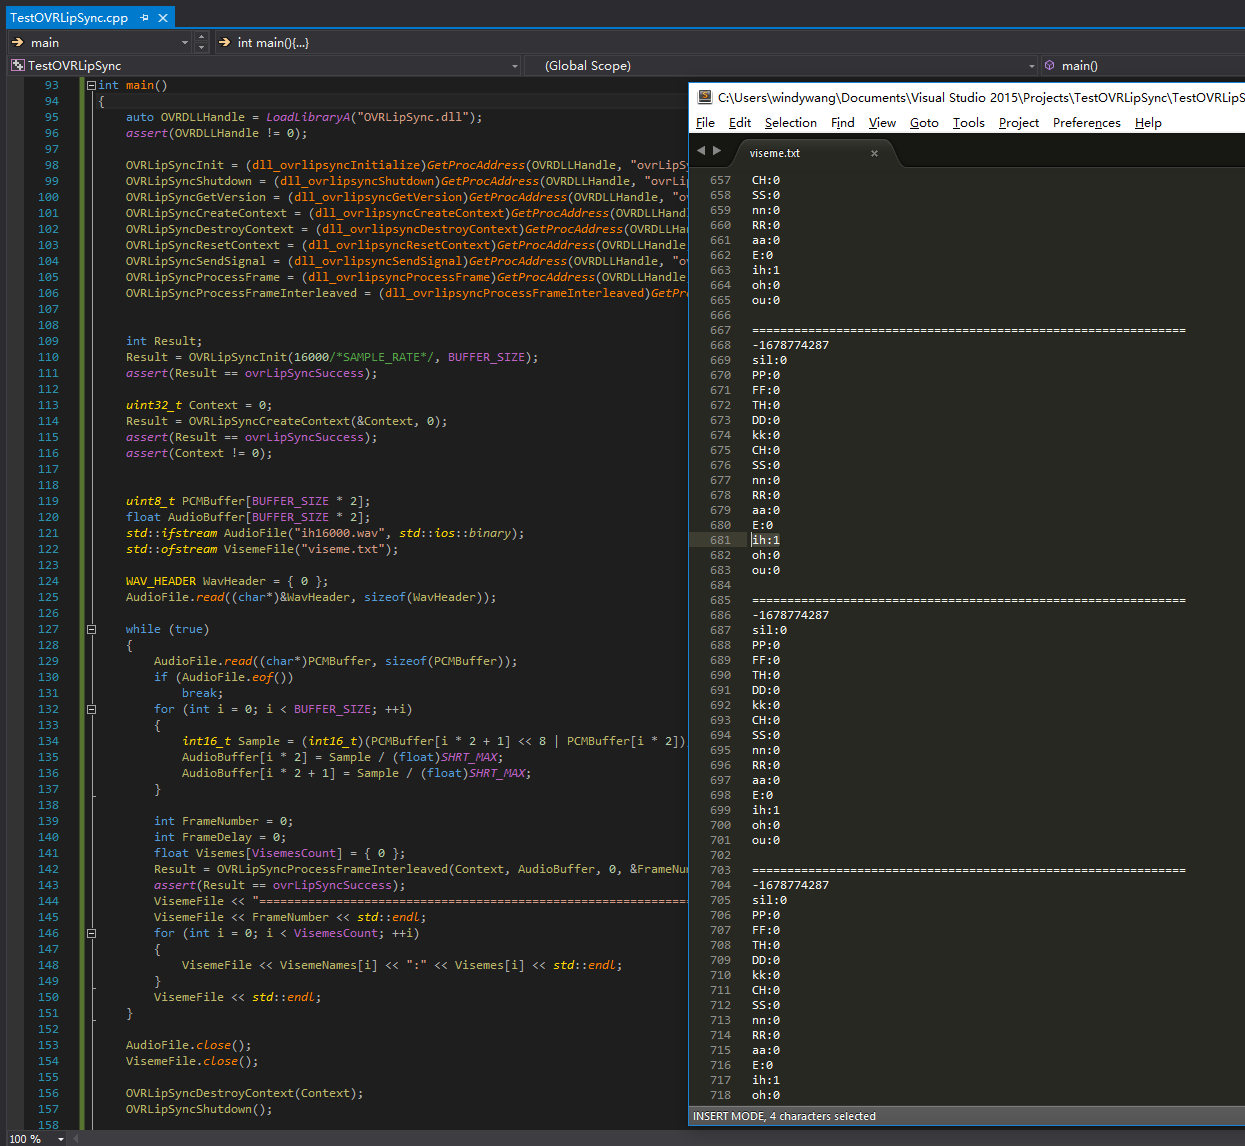Click the previous tab left arrow in Sublime
This screenshot has width=1245, height=1146.
coord(701,151)
